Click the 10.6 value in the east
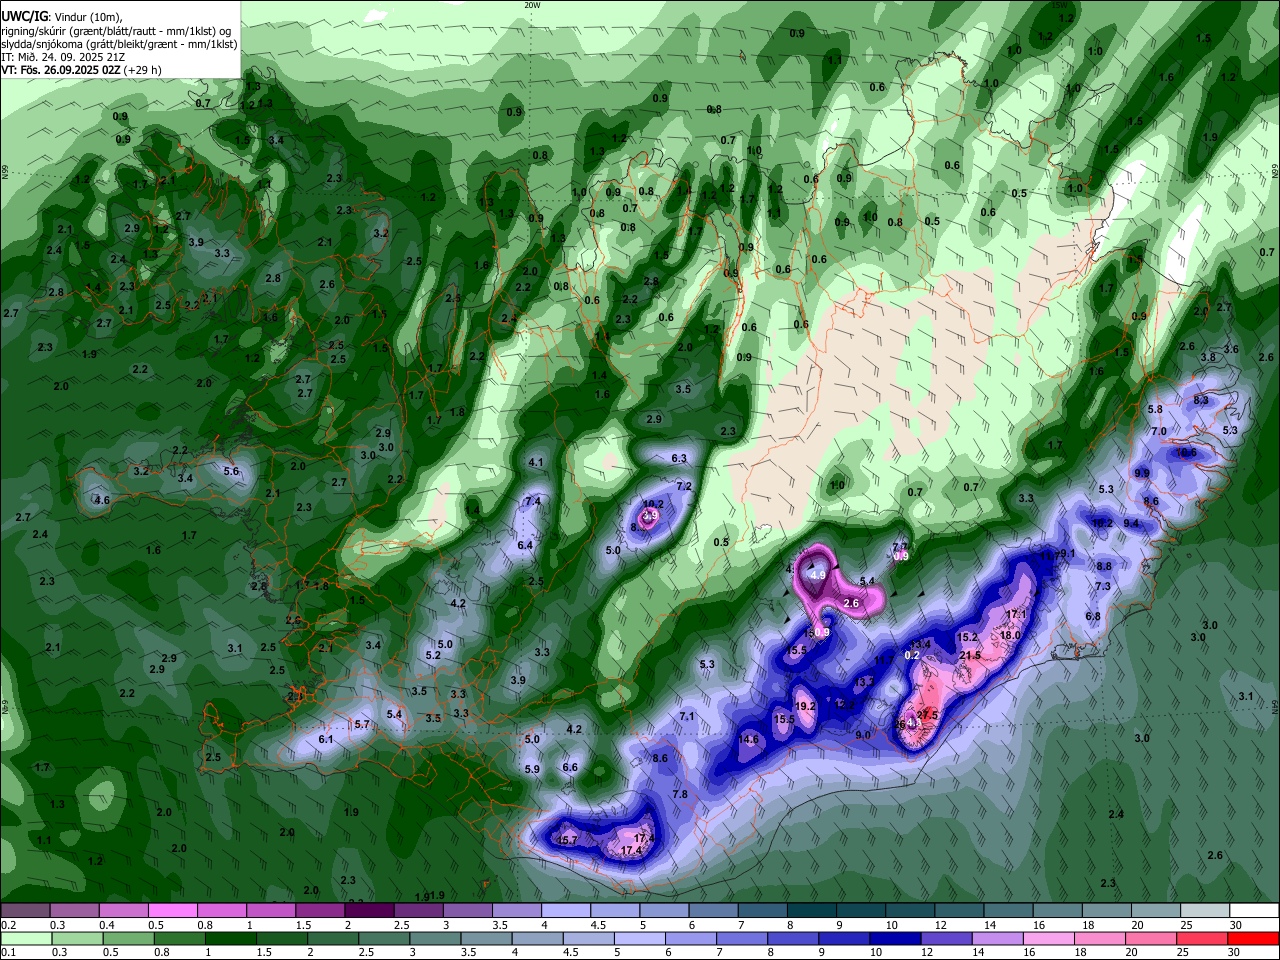This screenshot has height=960, width=1280. [x=1186, y=452]
